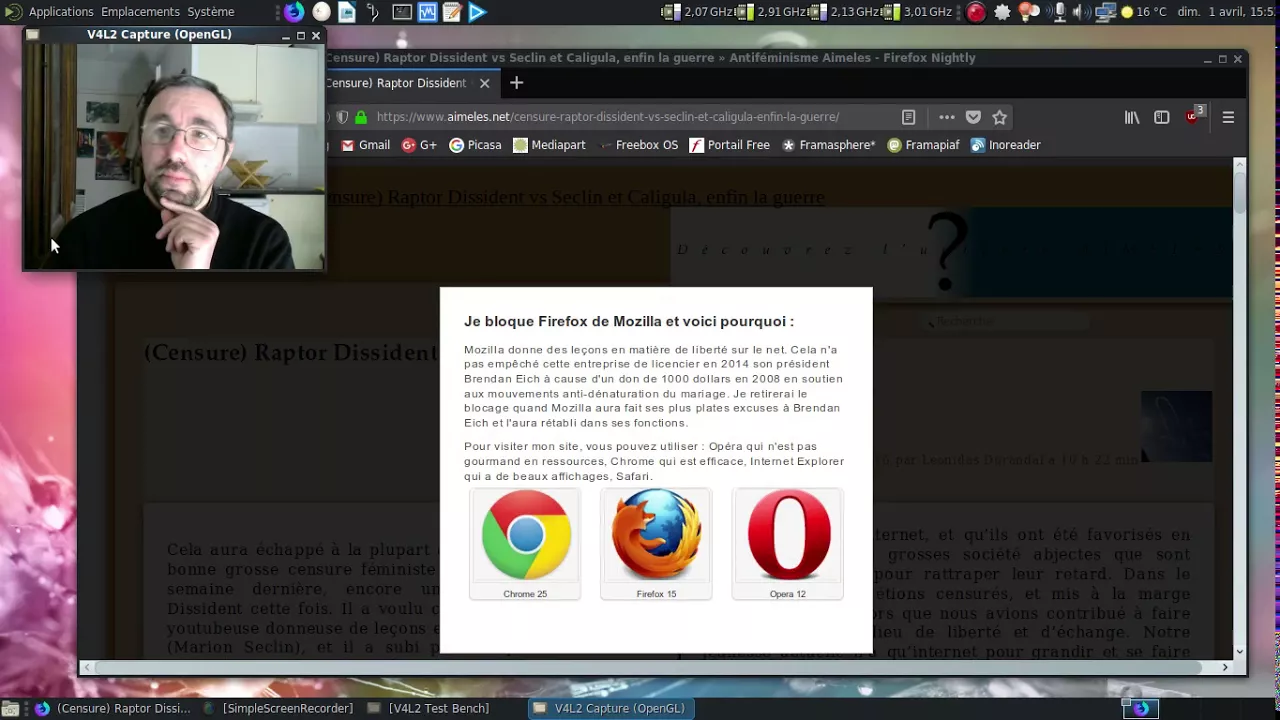Launch Firefox Nightly from the top panel

[x=294, y=12]
